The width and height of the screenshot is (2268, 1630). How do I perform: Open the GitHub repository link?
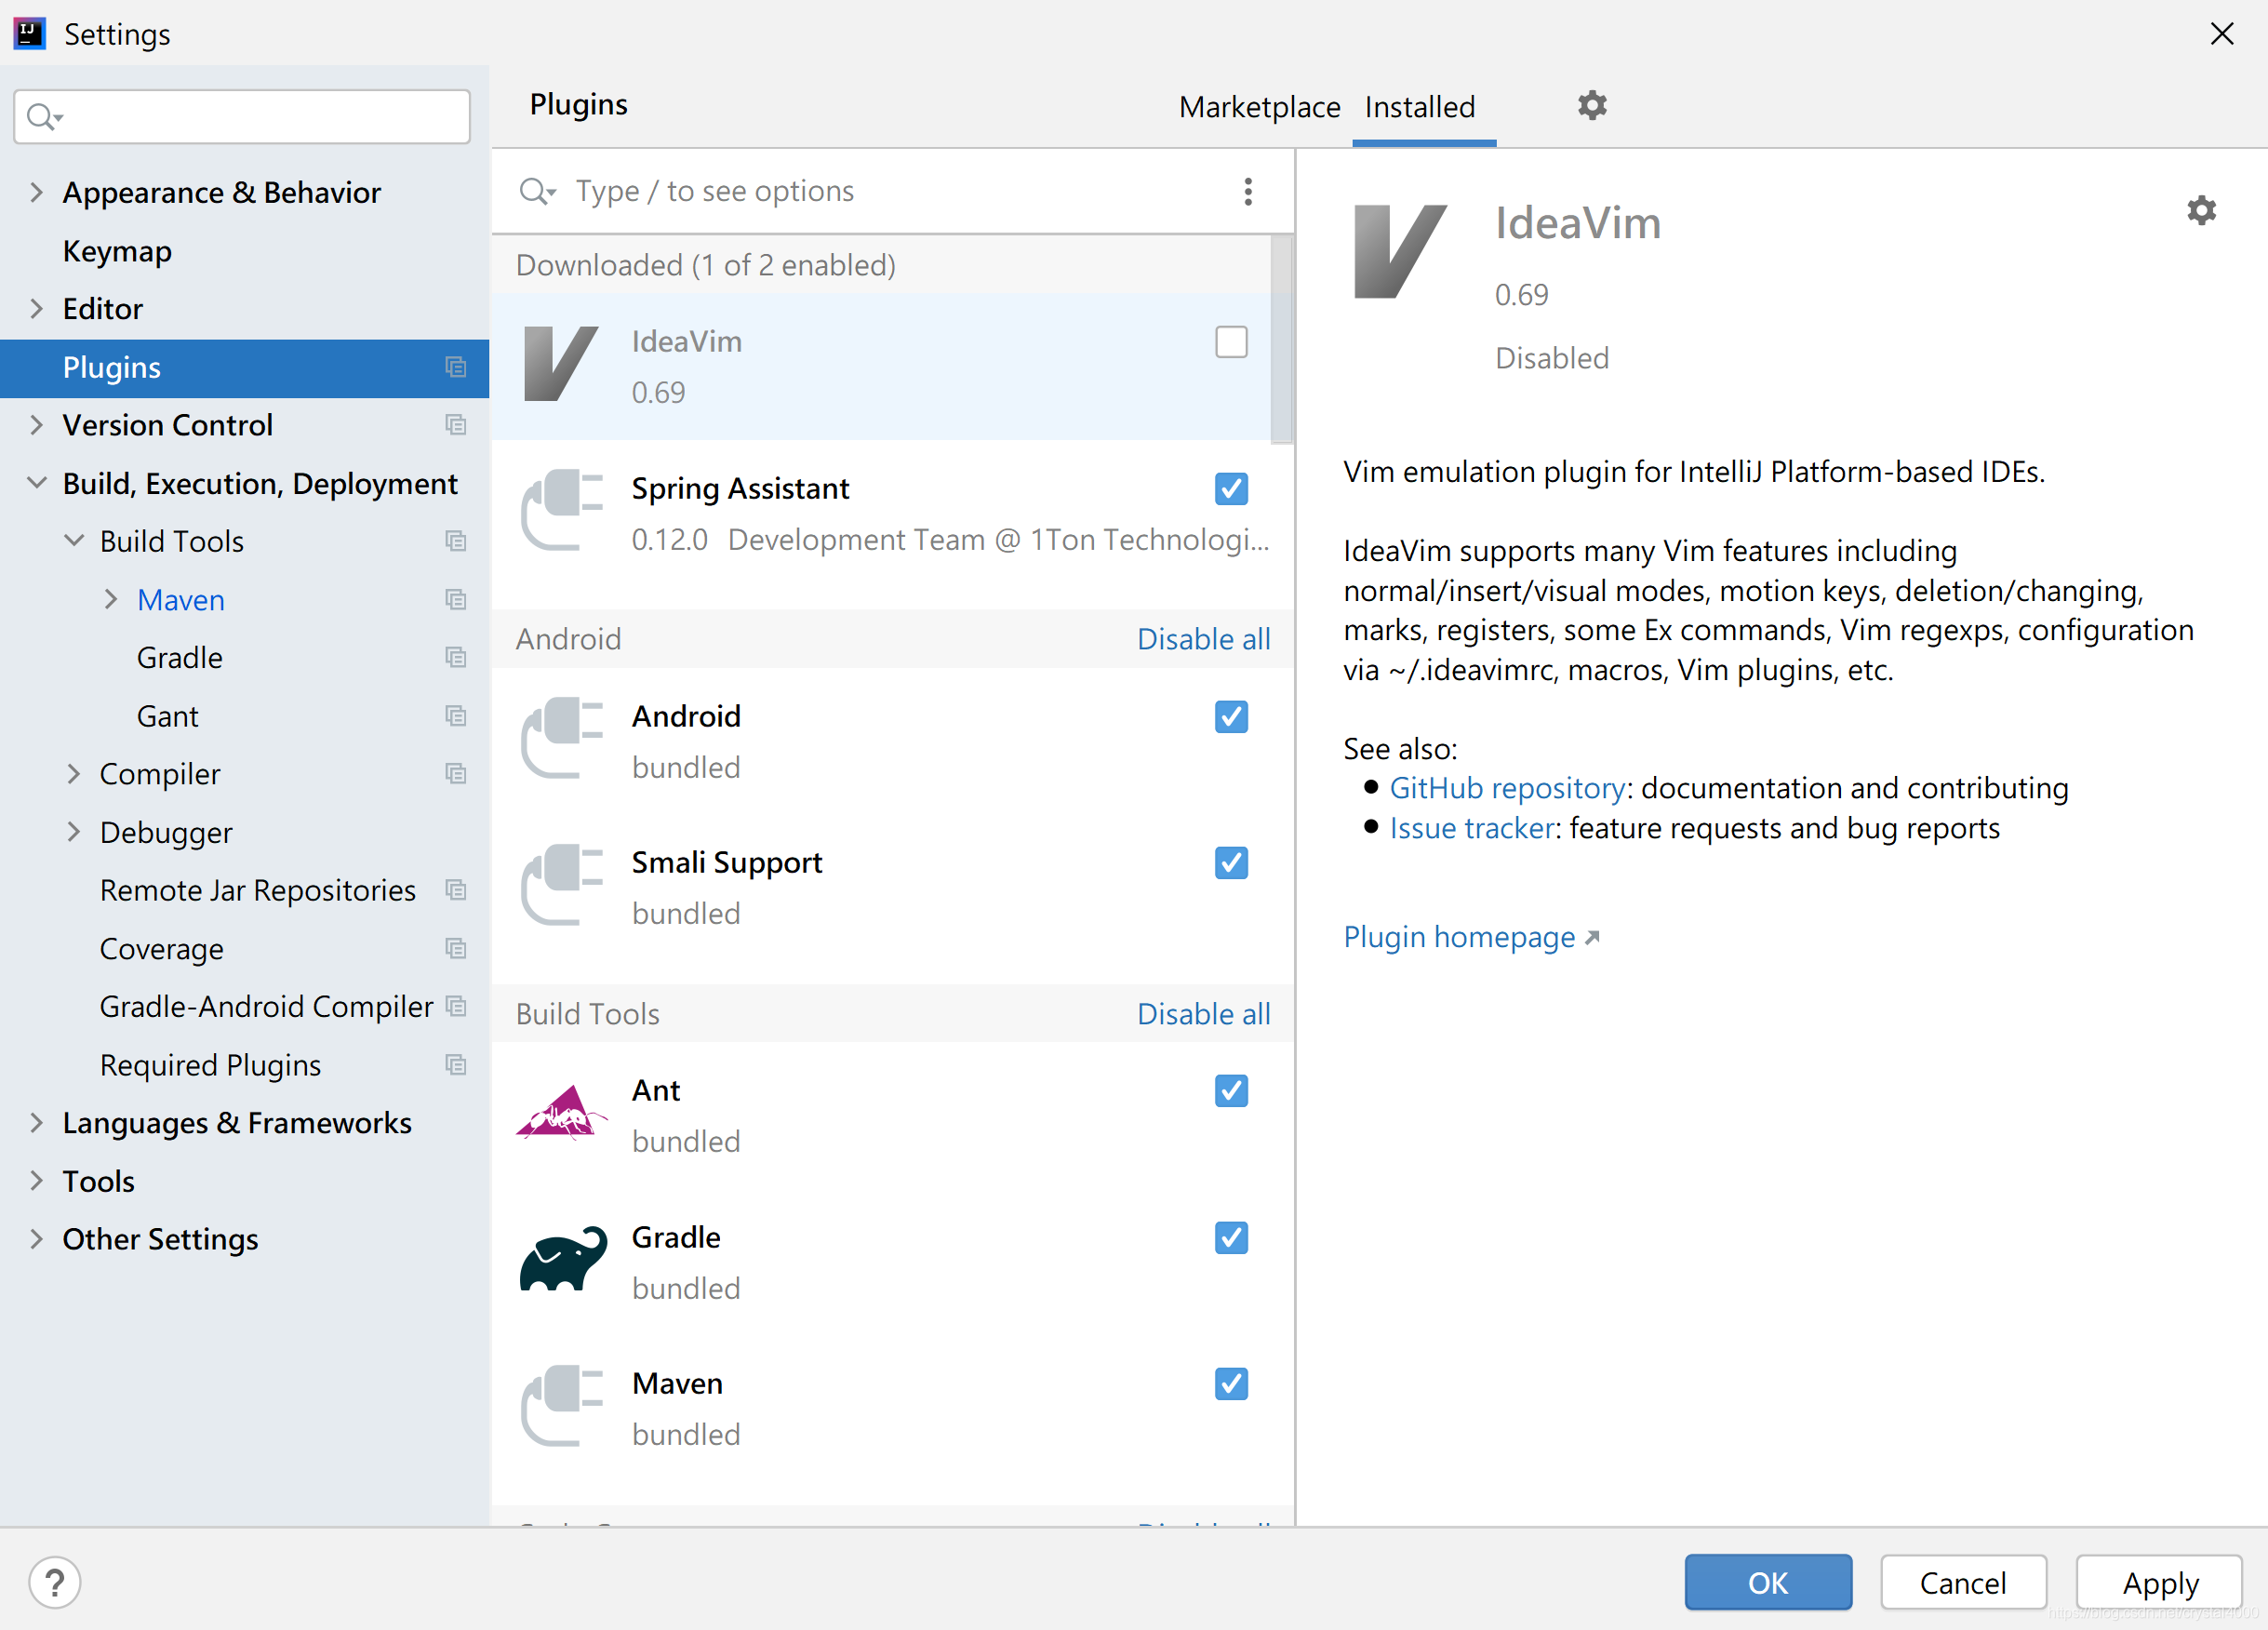(1507, 788)
